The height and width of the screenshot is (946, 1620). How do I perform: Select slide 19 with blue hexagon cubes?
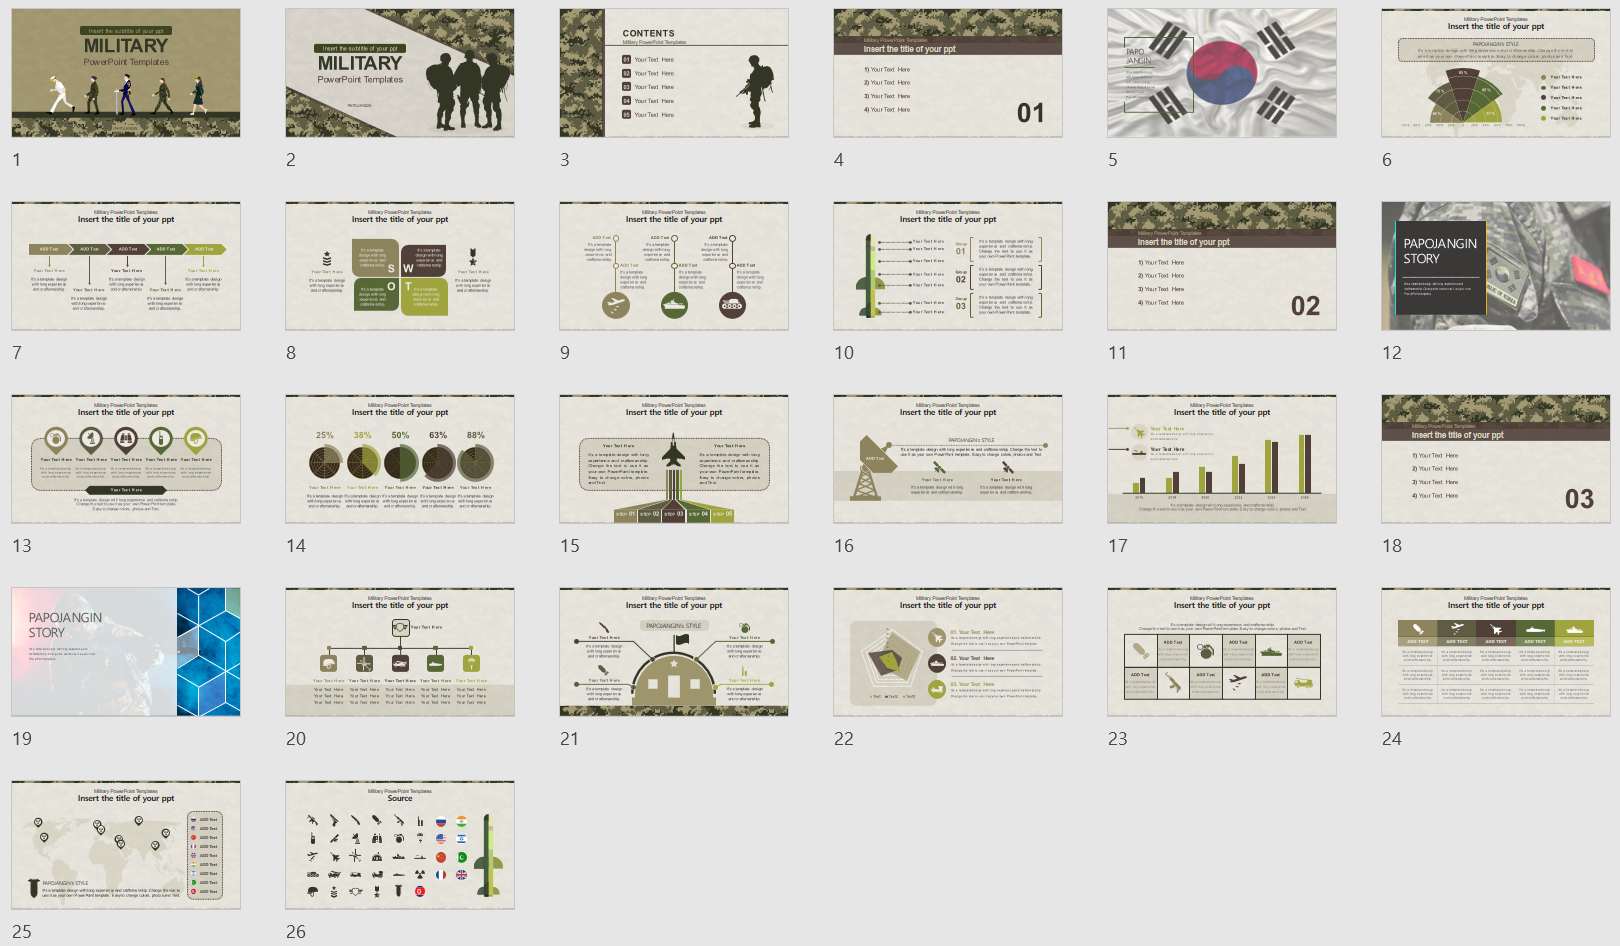126,652
